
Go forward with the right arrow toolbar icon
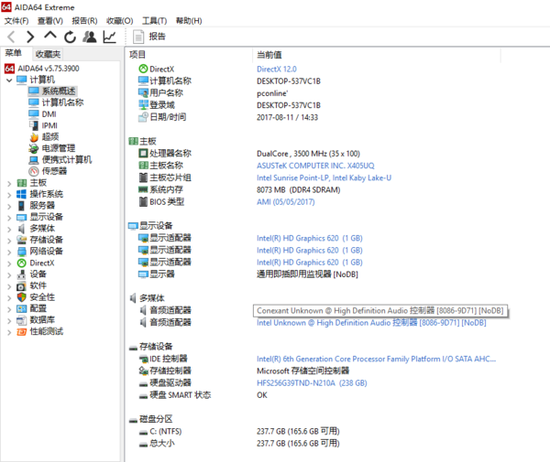[x=31, y=37]
